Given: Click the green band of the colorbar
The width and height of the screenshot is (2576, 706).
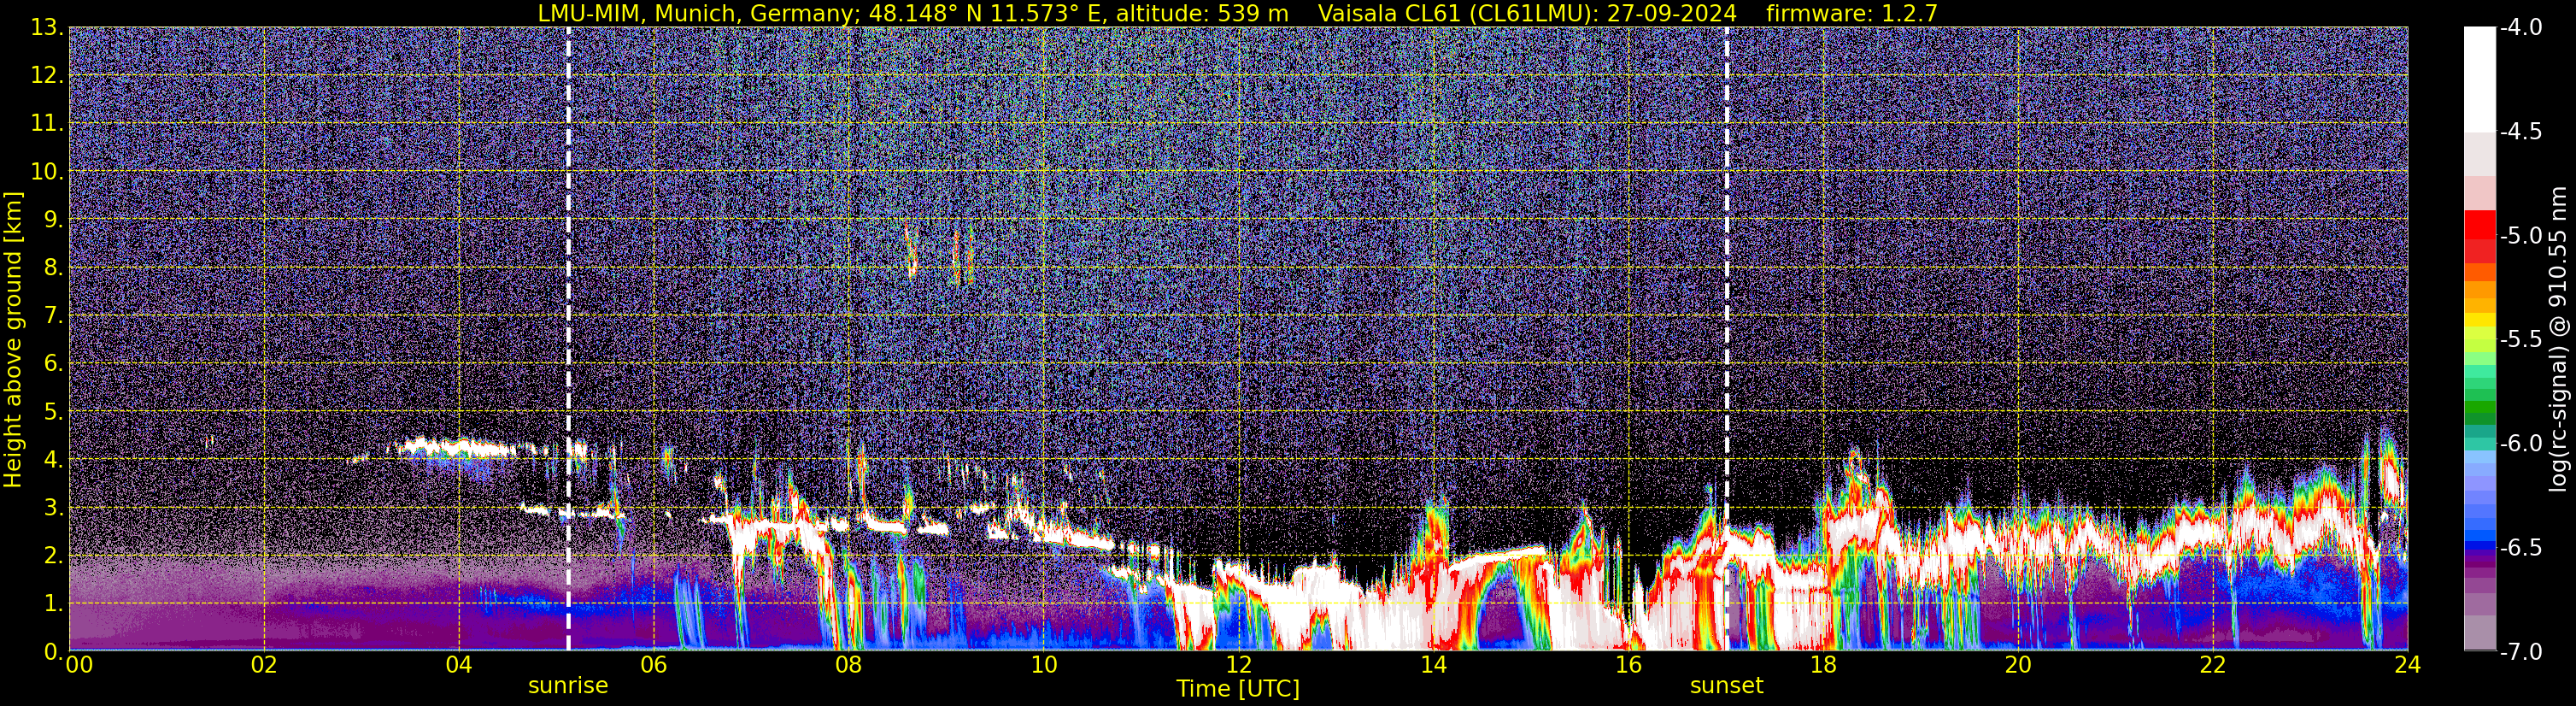Looking at the screenshot, I should tap(2480, 405).
